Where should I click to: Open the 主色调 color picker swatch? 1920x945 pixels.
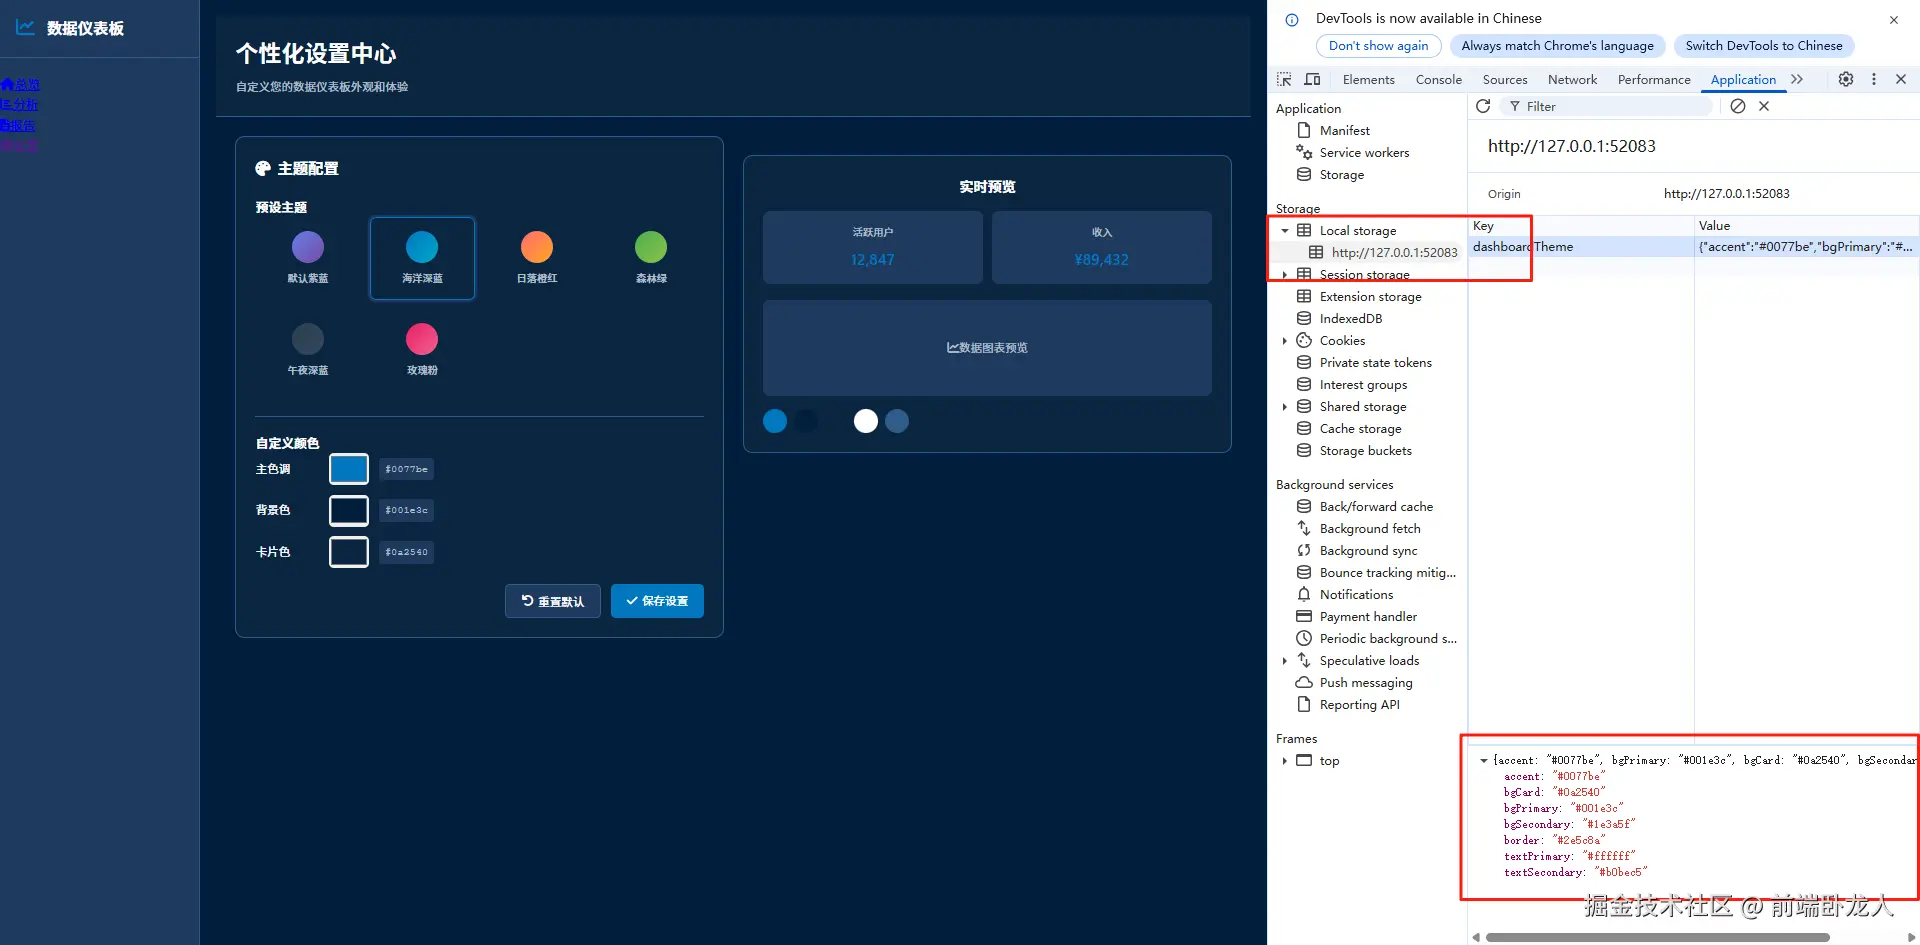click(349, 468)
